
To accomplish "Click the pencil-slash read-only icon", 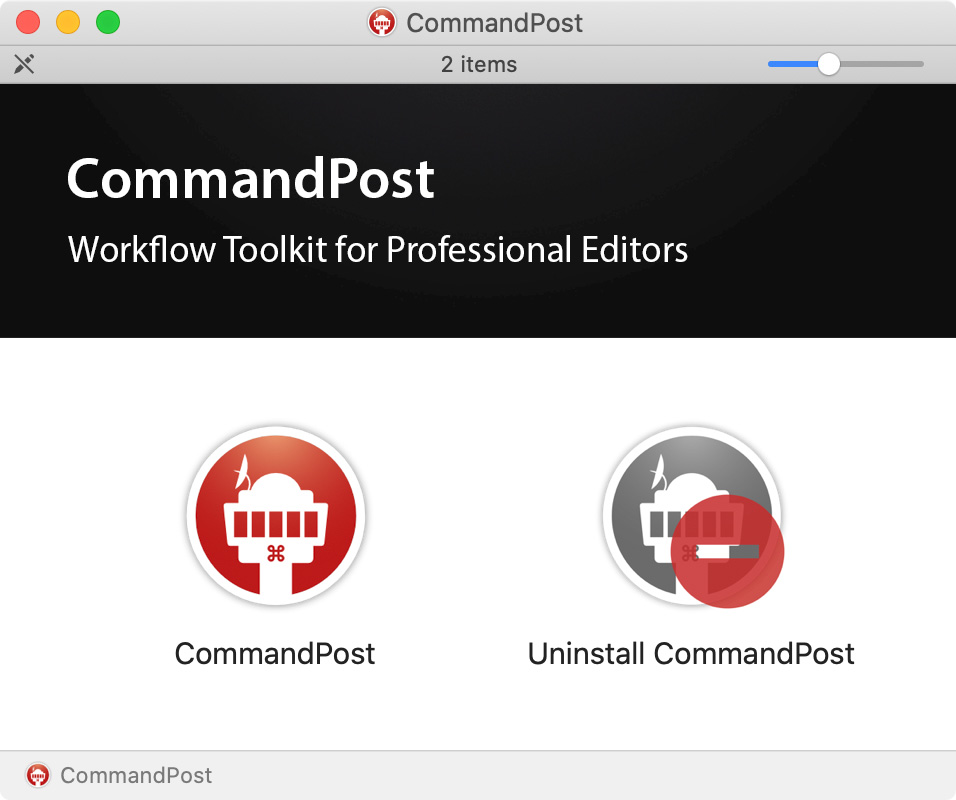I will 24,64.
